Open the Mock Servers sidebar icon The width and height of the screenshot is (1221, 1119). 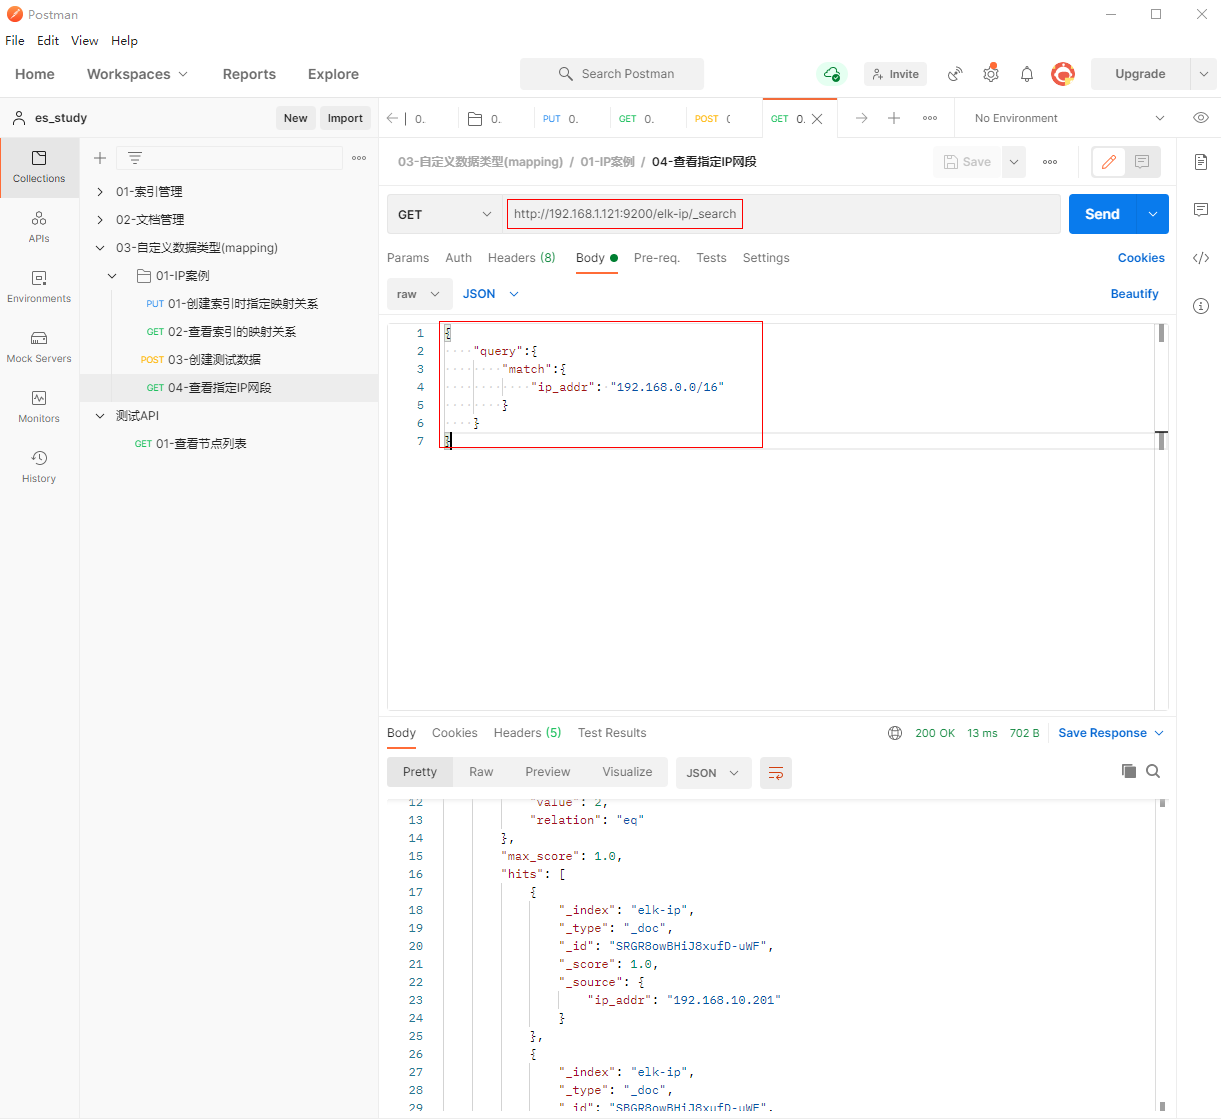coord(39,346)
